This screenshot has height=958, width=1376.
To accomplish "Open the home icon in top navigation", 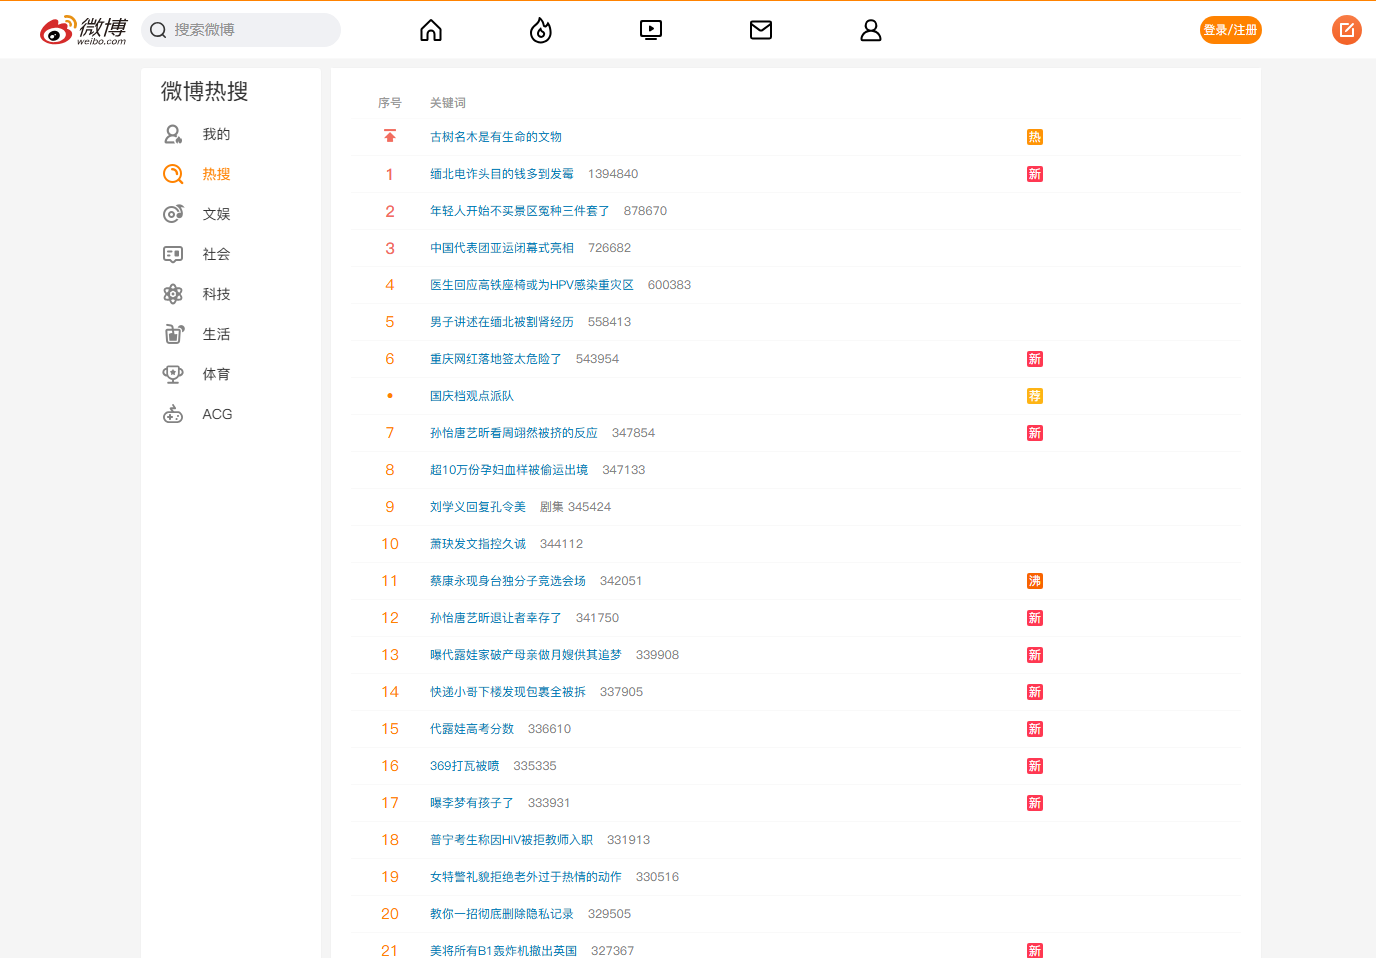I will [431, 30].
